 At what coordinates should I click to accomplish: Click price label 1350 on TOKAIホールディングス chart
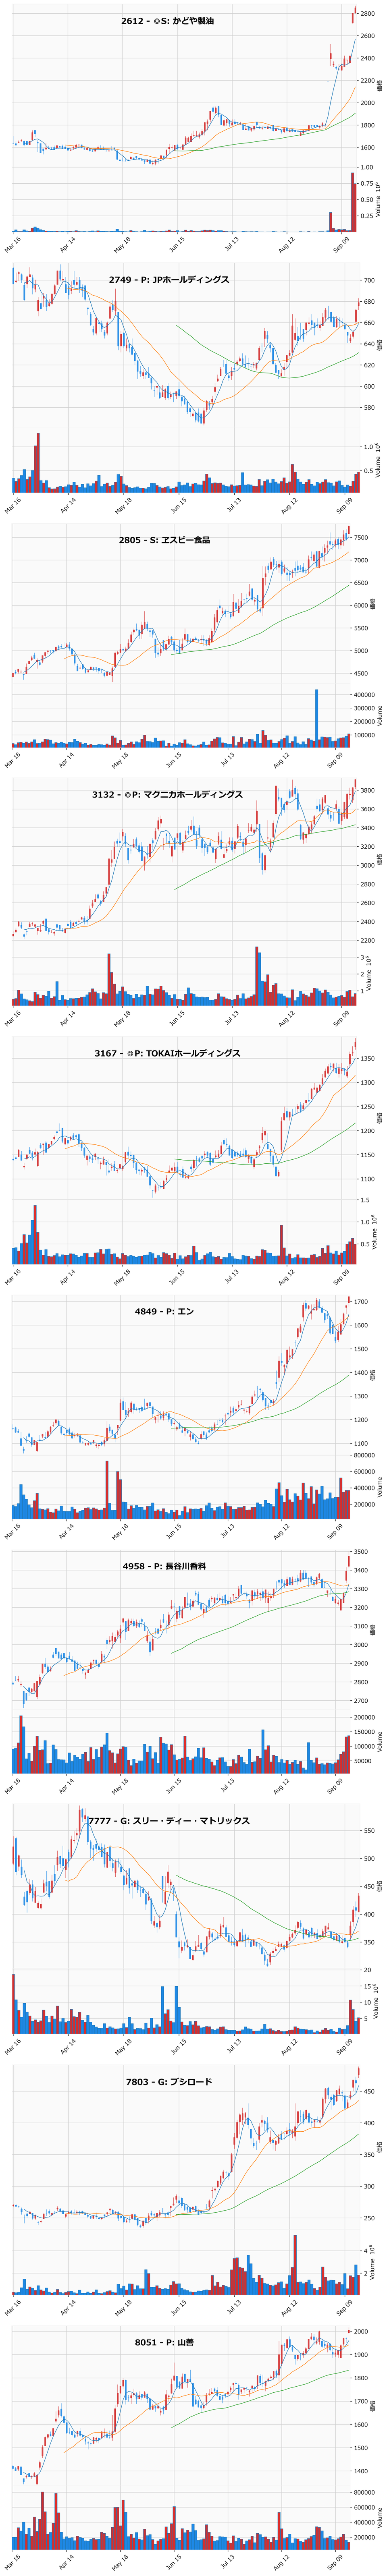click(x=368, y=1058)
